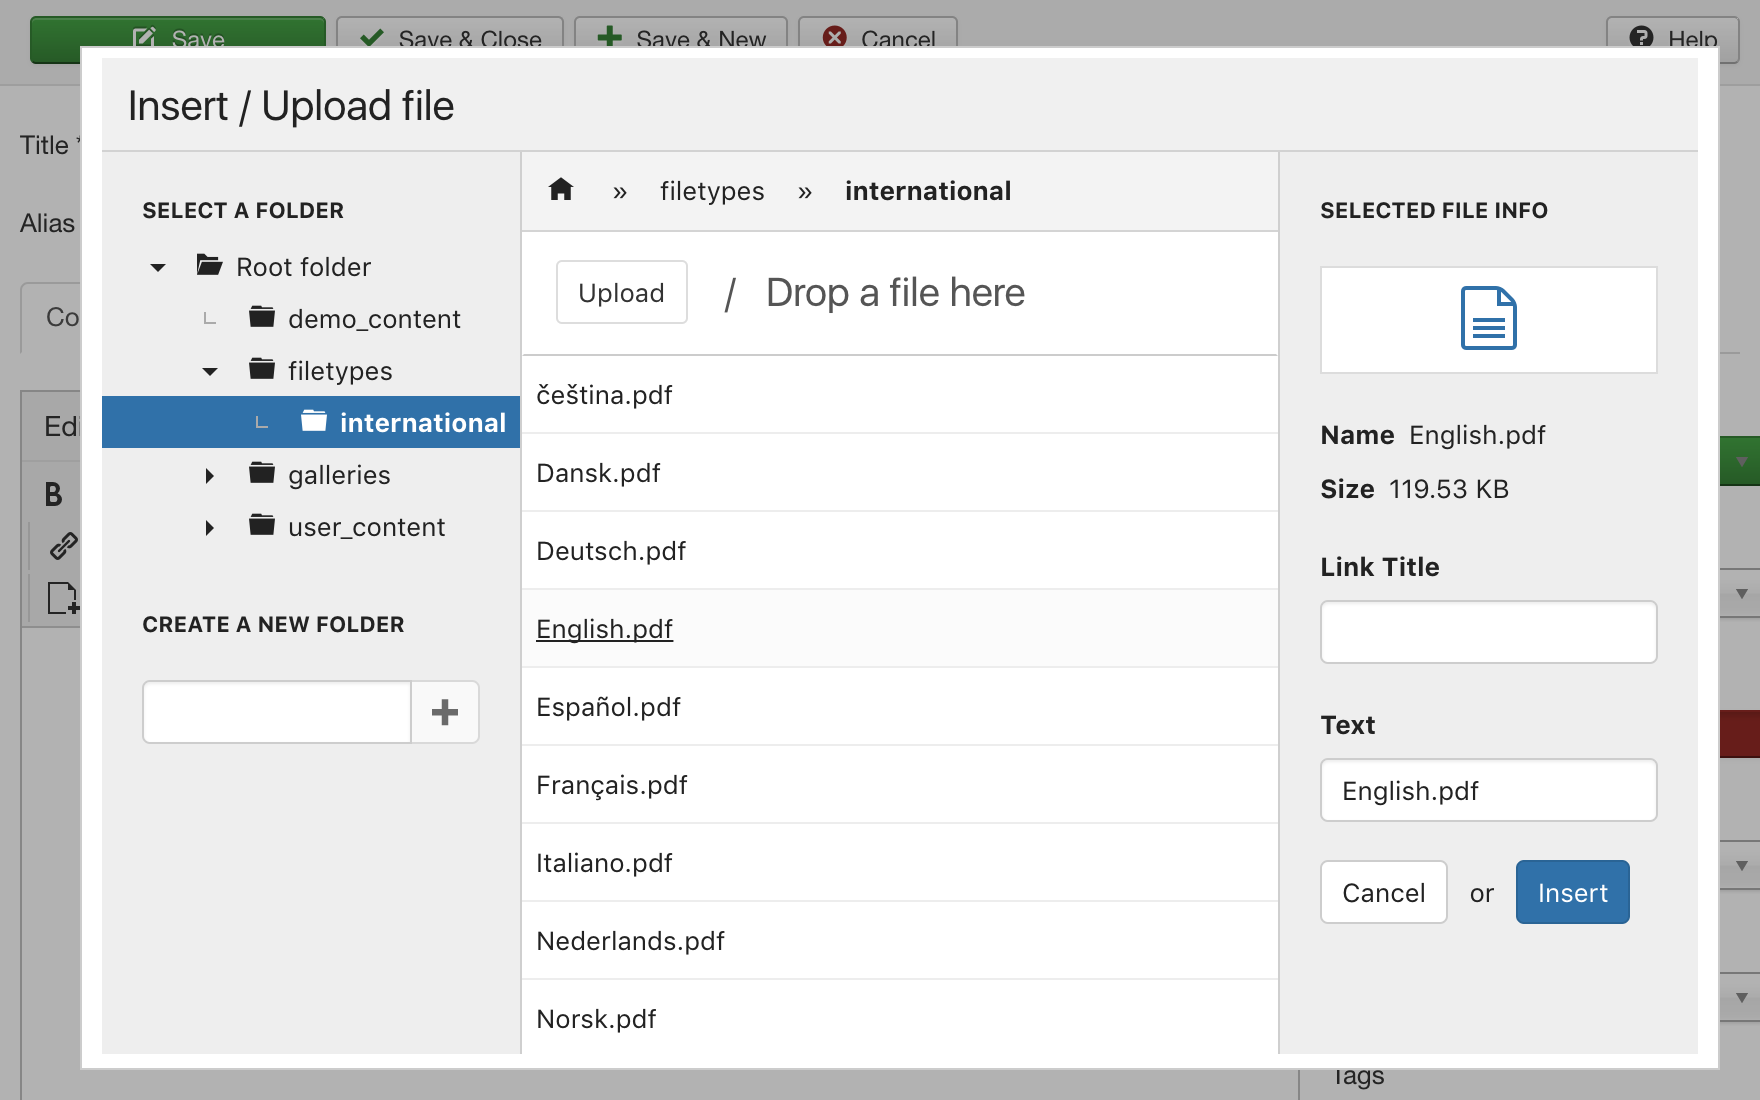Click the user_content folder icon

(262, 526)
